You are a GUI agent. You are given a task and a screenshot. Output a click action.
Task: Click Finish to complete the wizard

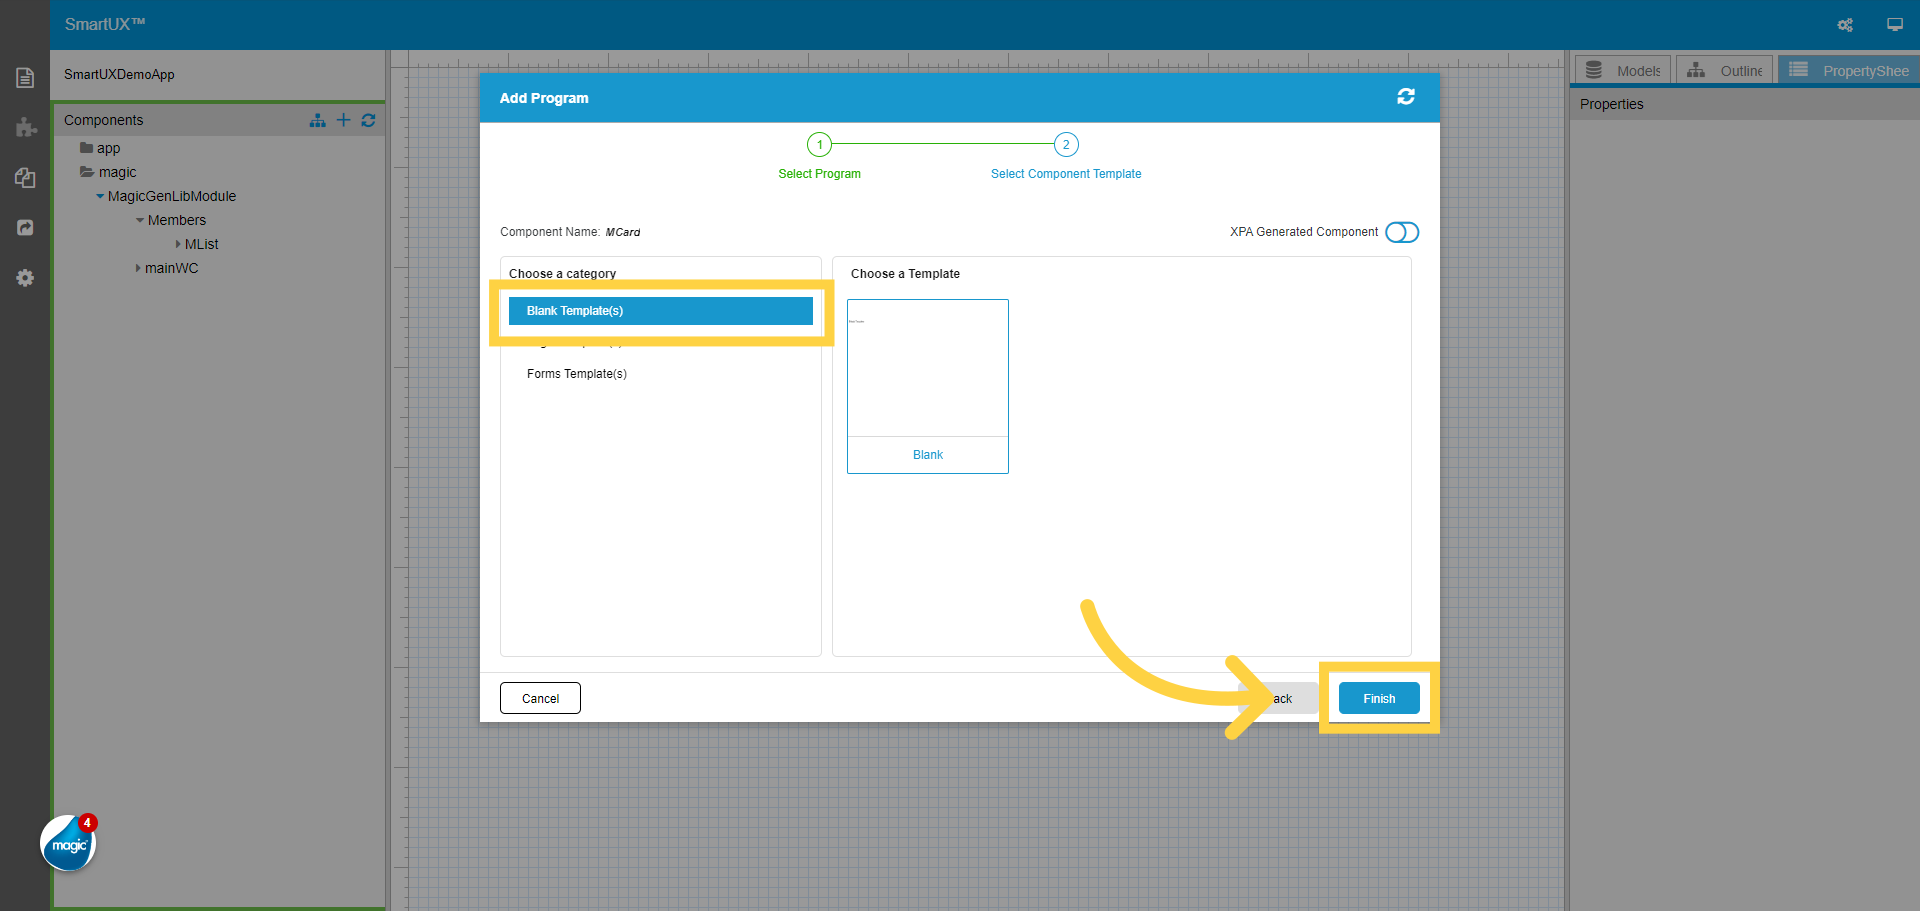coord(1378,698)
